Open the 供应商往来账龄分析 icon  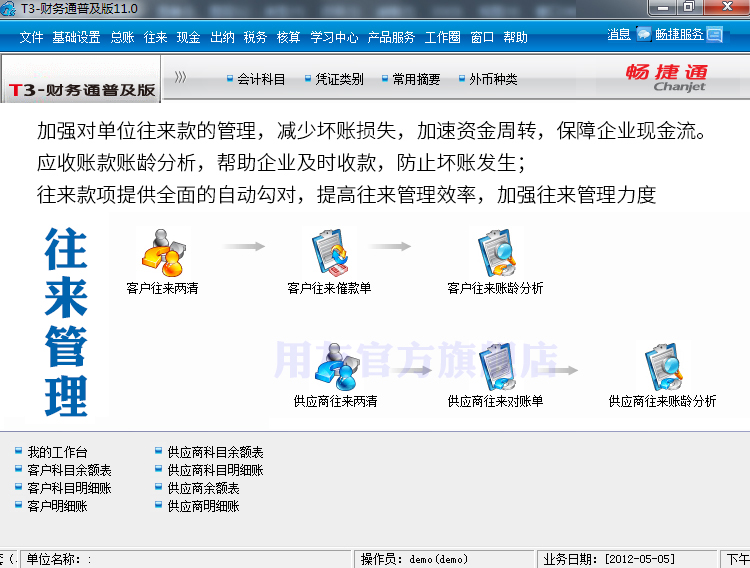click(x=663, y=367)
